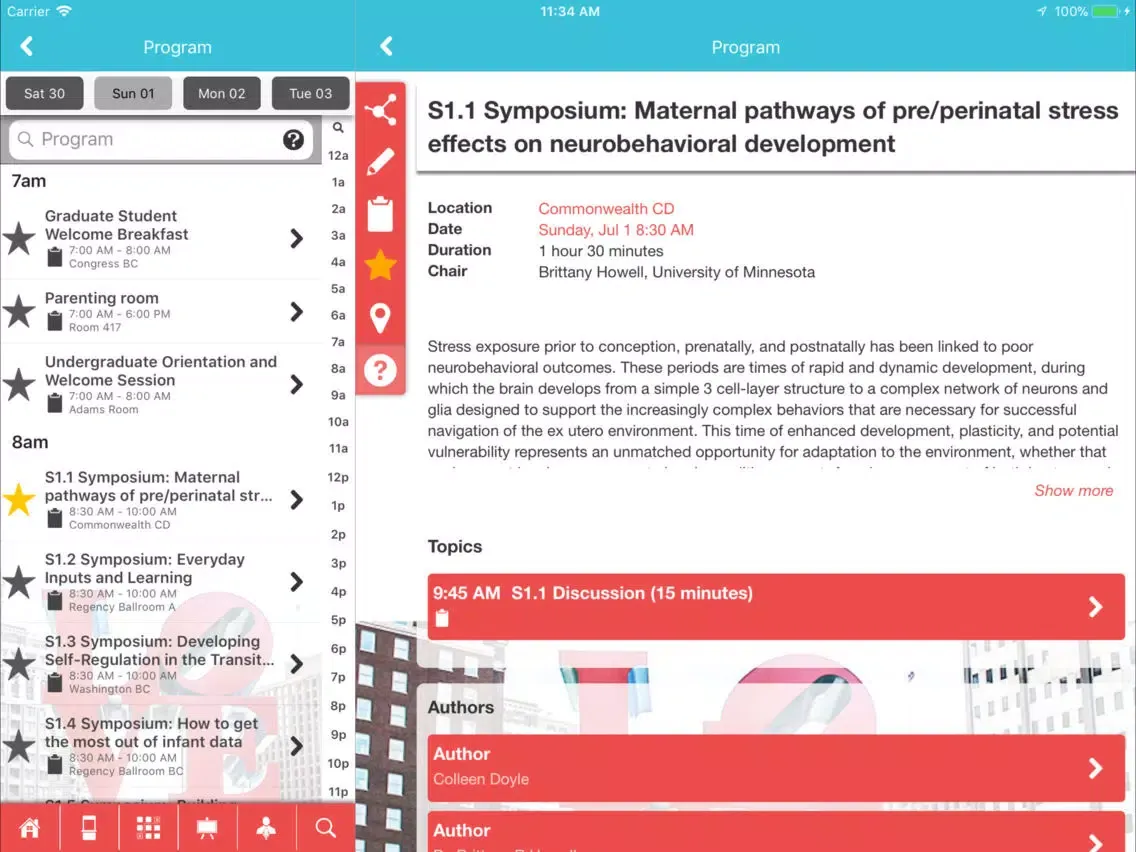Tap the 7am time header
1136x852 pixels.
coord(29,180)
